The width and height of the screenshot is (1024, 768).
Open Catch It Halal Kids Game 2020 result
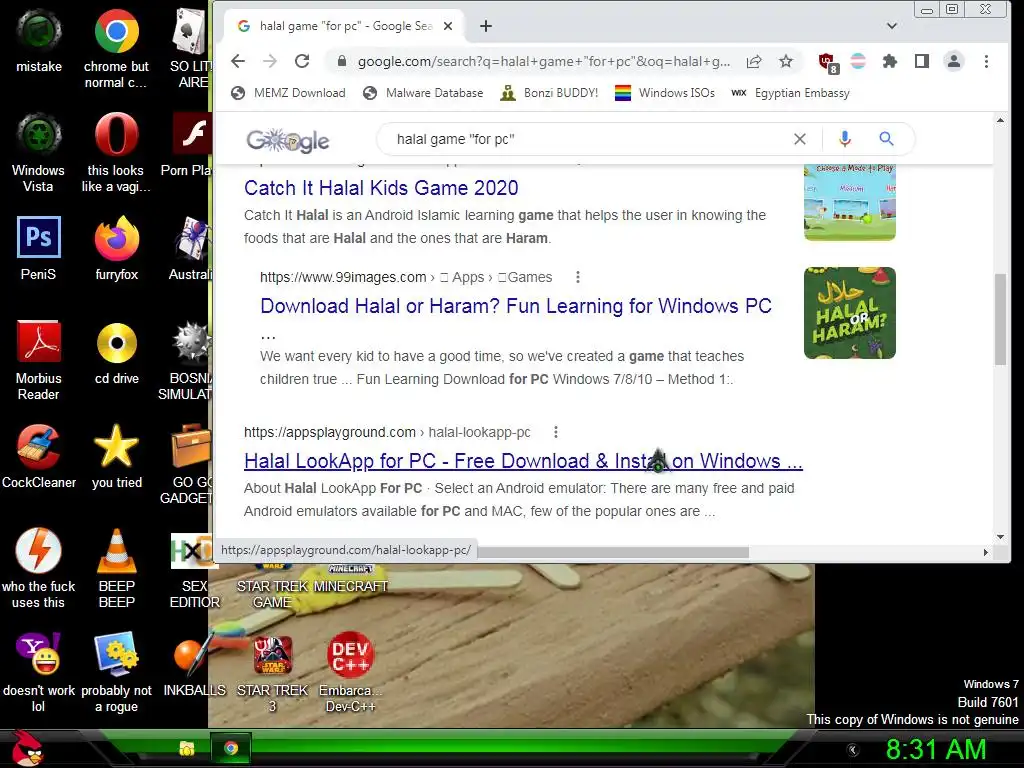[381, 188]
